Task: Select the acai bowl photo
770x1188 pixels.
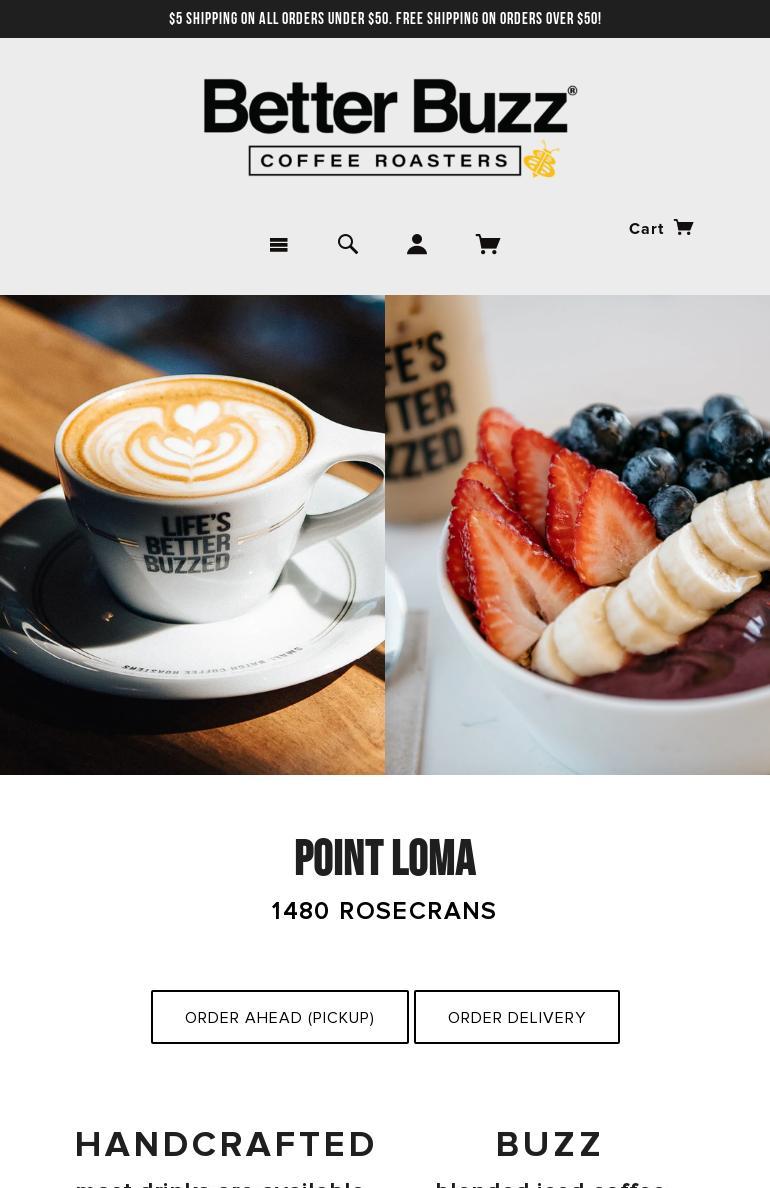Action: point(578,535)
